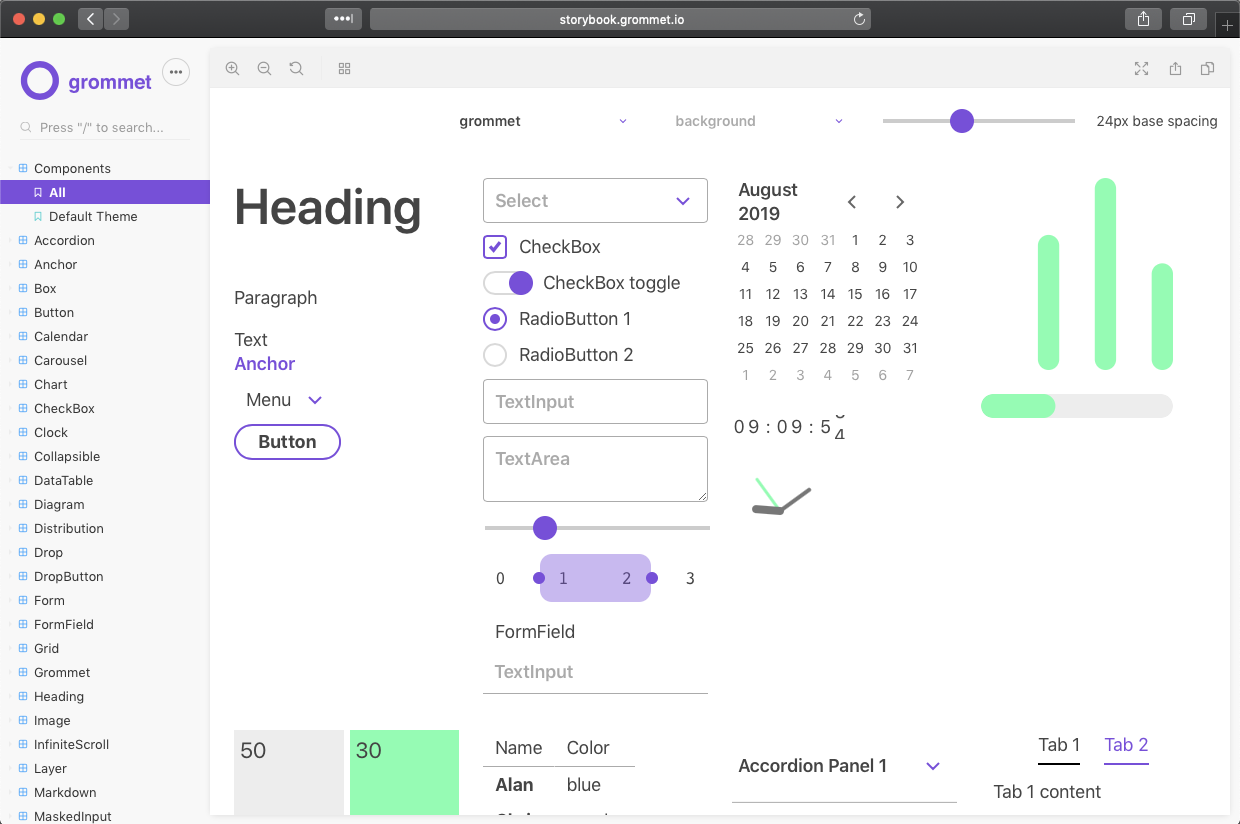
Task: Open the sidebar ellipsis menu button
Action: point(176,73)
